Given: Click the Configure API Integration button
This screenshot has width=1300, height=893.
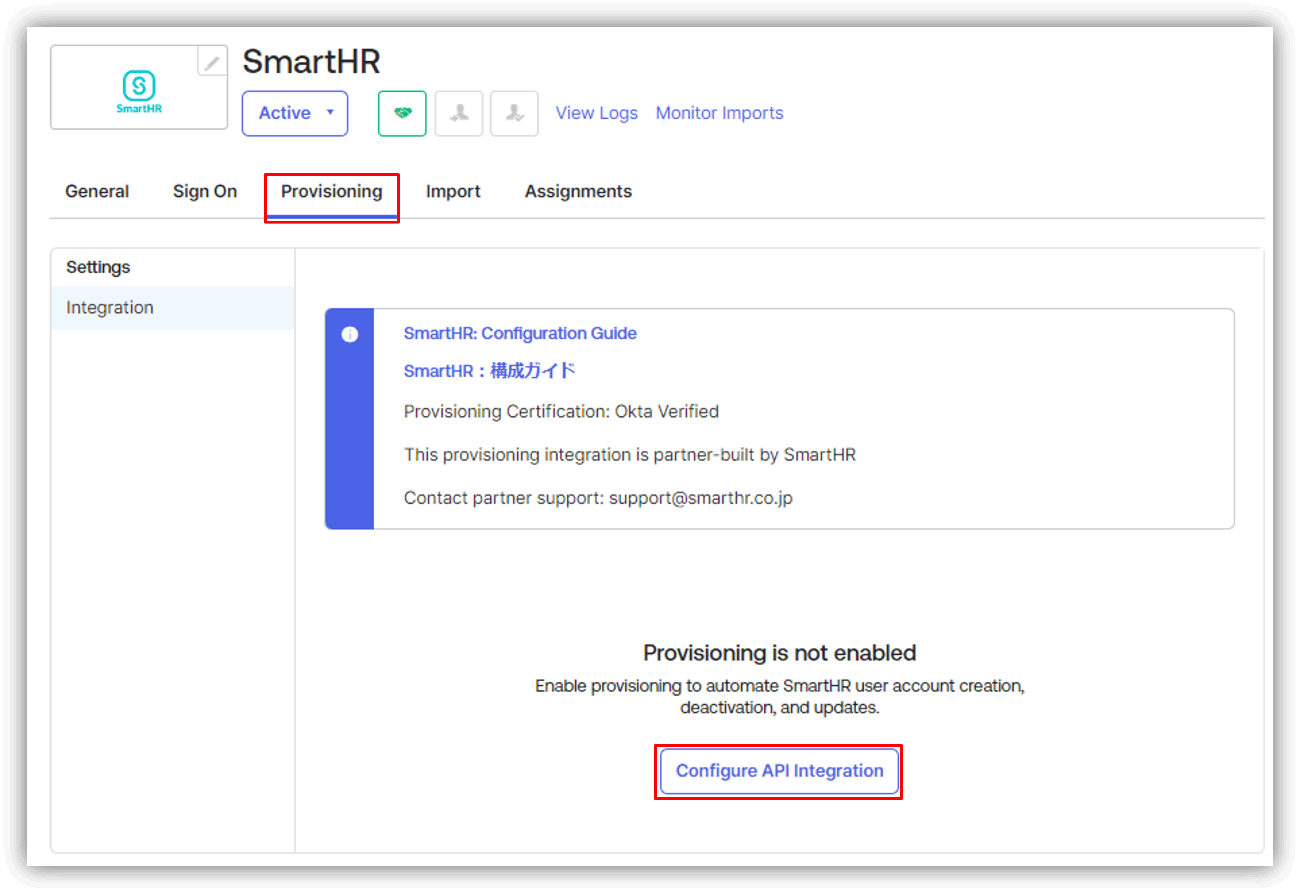Looking at the screenshot, I should pos(779,771).
